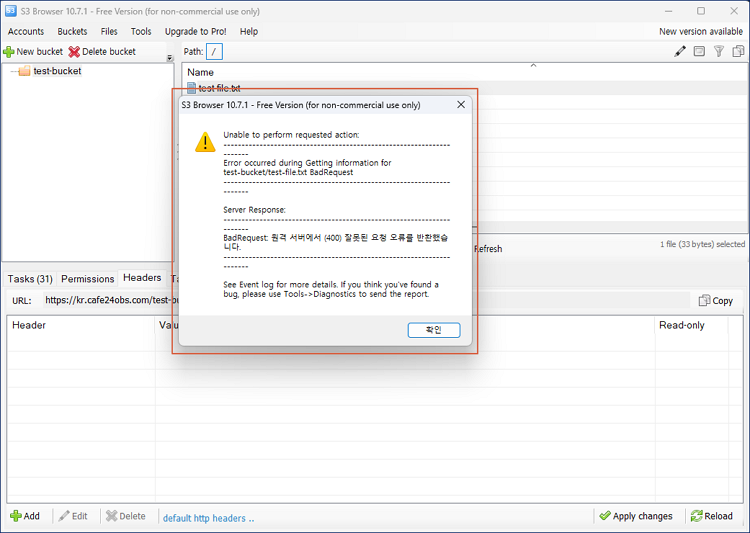The height and width of the screenshot is (533, 750).
Task: Click the Delete bucket toolbar button
Action: pos(102,52)
